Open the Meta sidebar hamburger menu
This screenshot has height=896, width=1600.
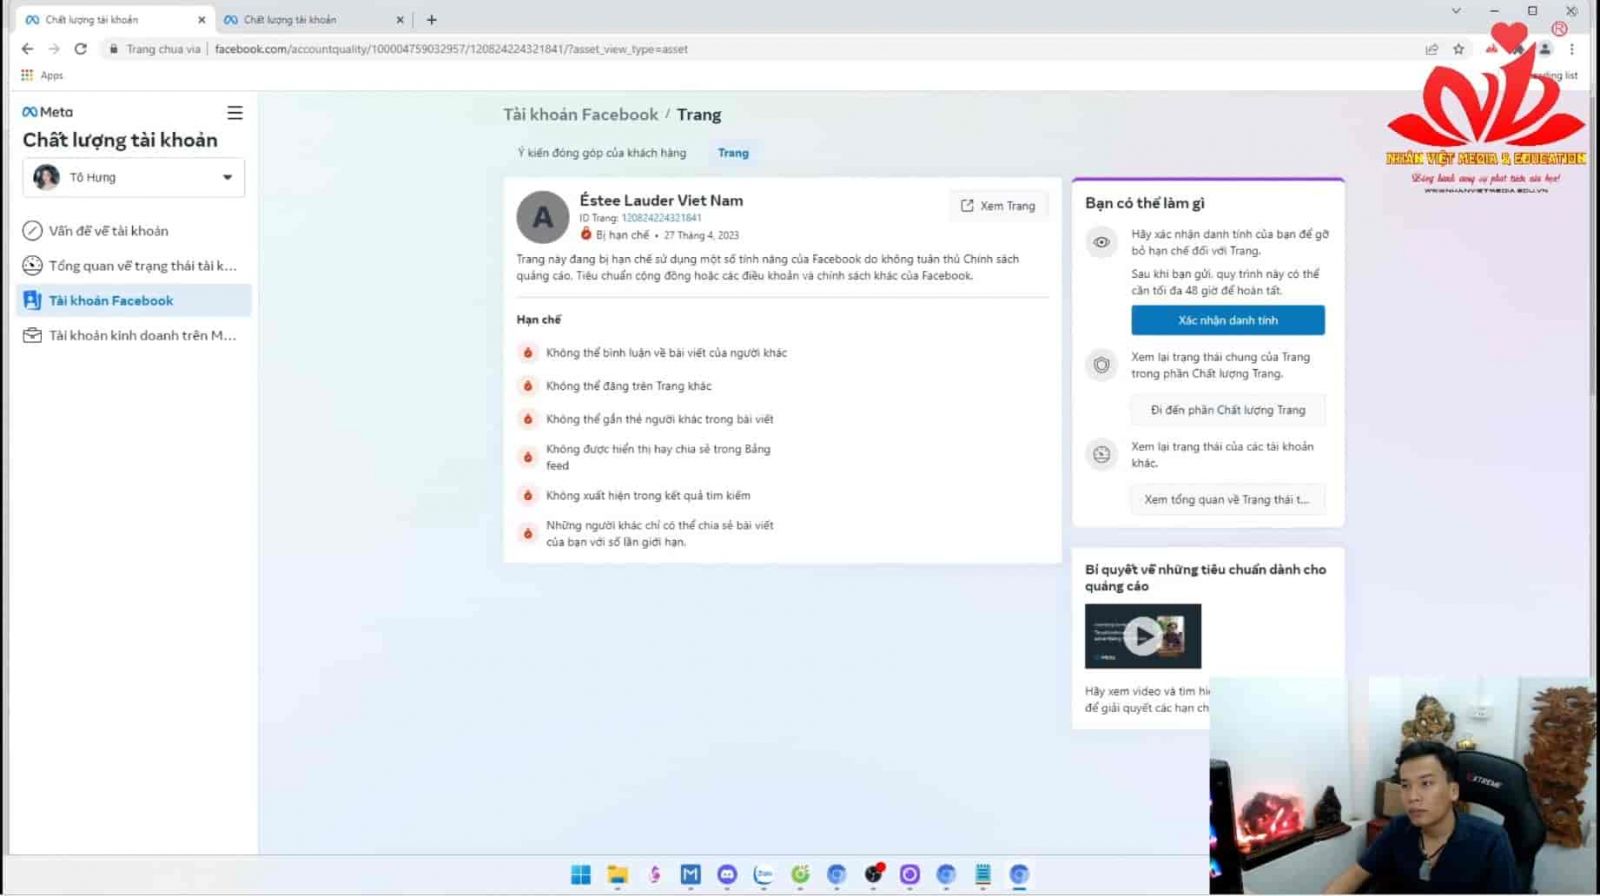coord(235,113)
